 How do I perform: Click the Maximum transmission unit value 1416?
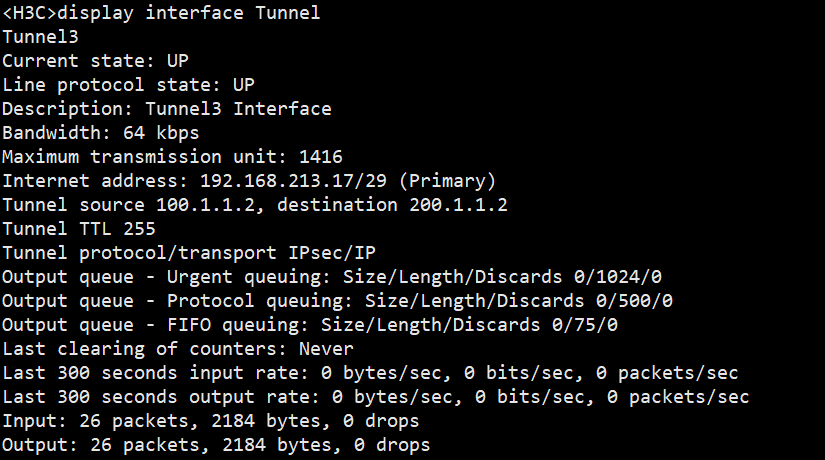[320, 157]
